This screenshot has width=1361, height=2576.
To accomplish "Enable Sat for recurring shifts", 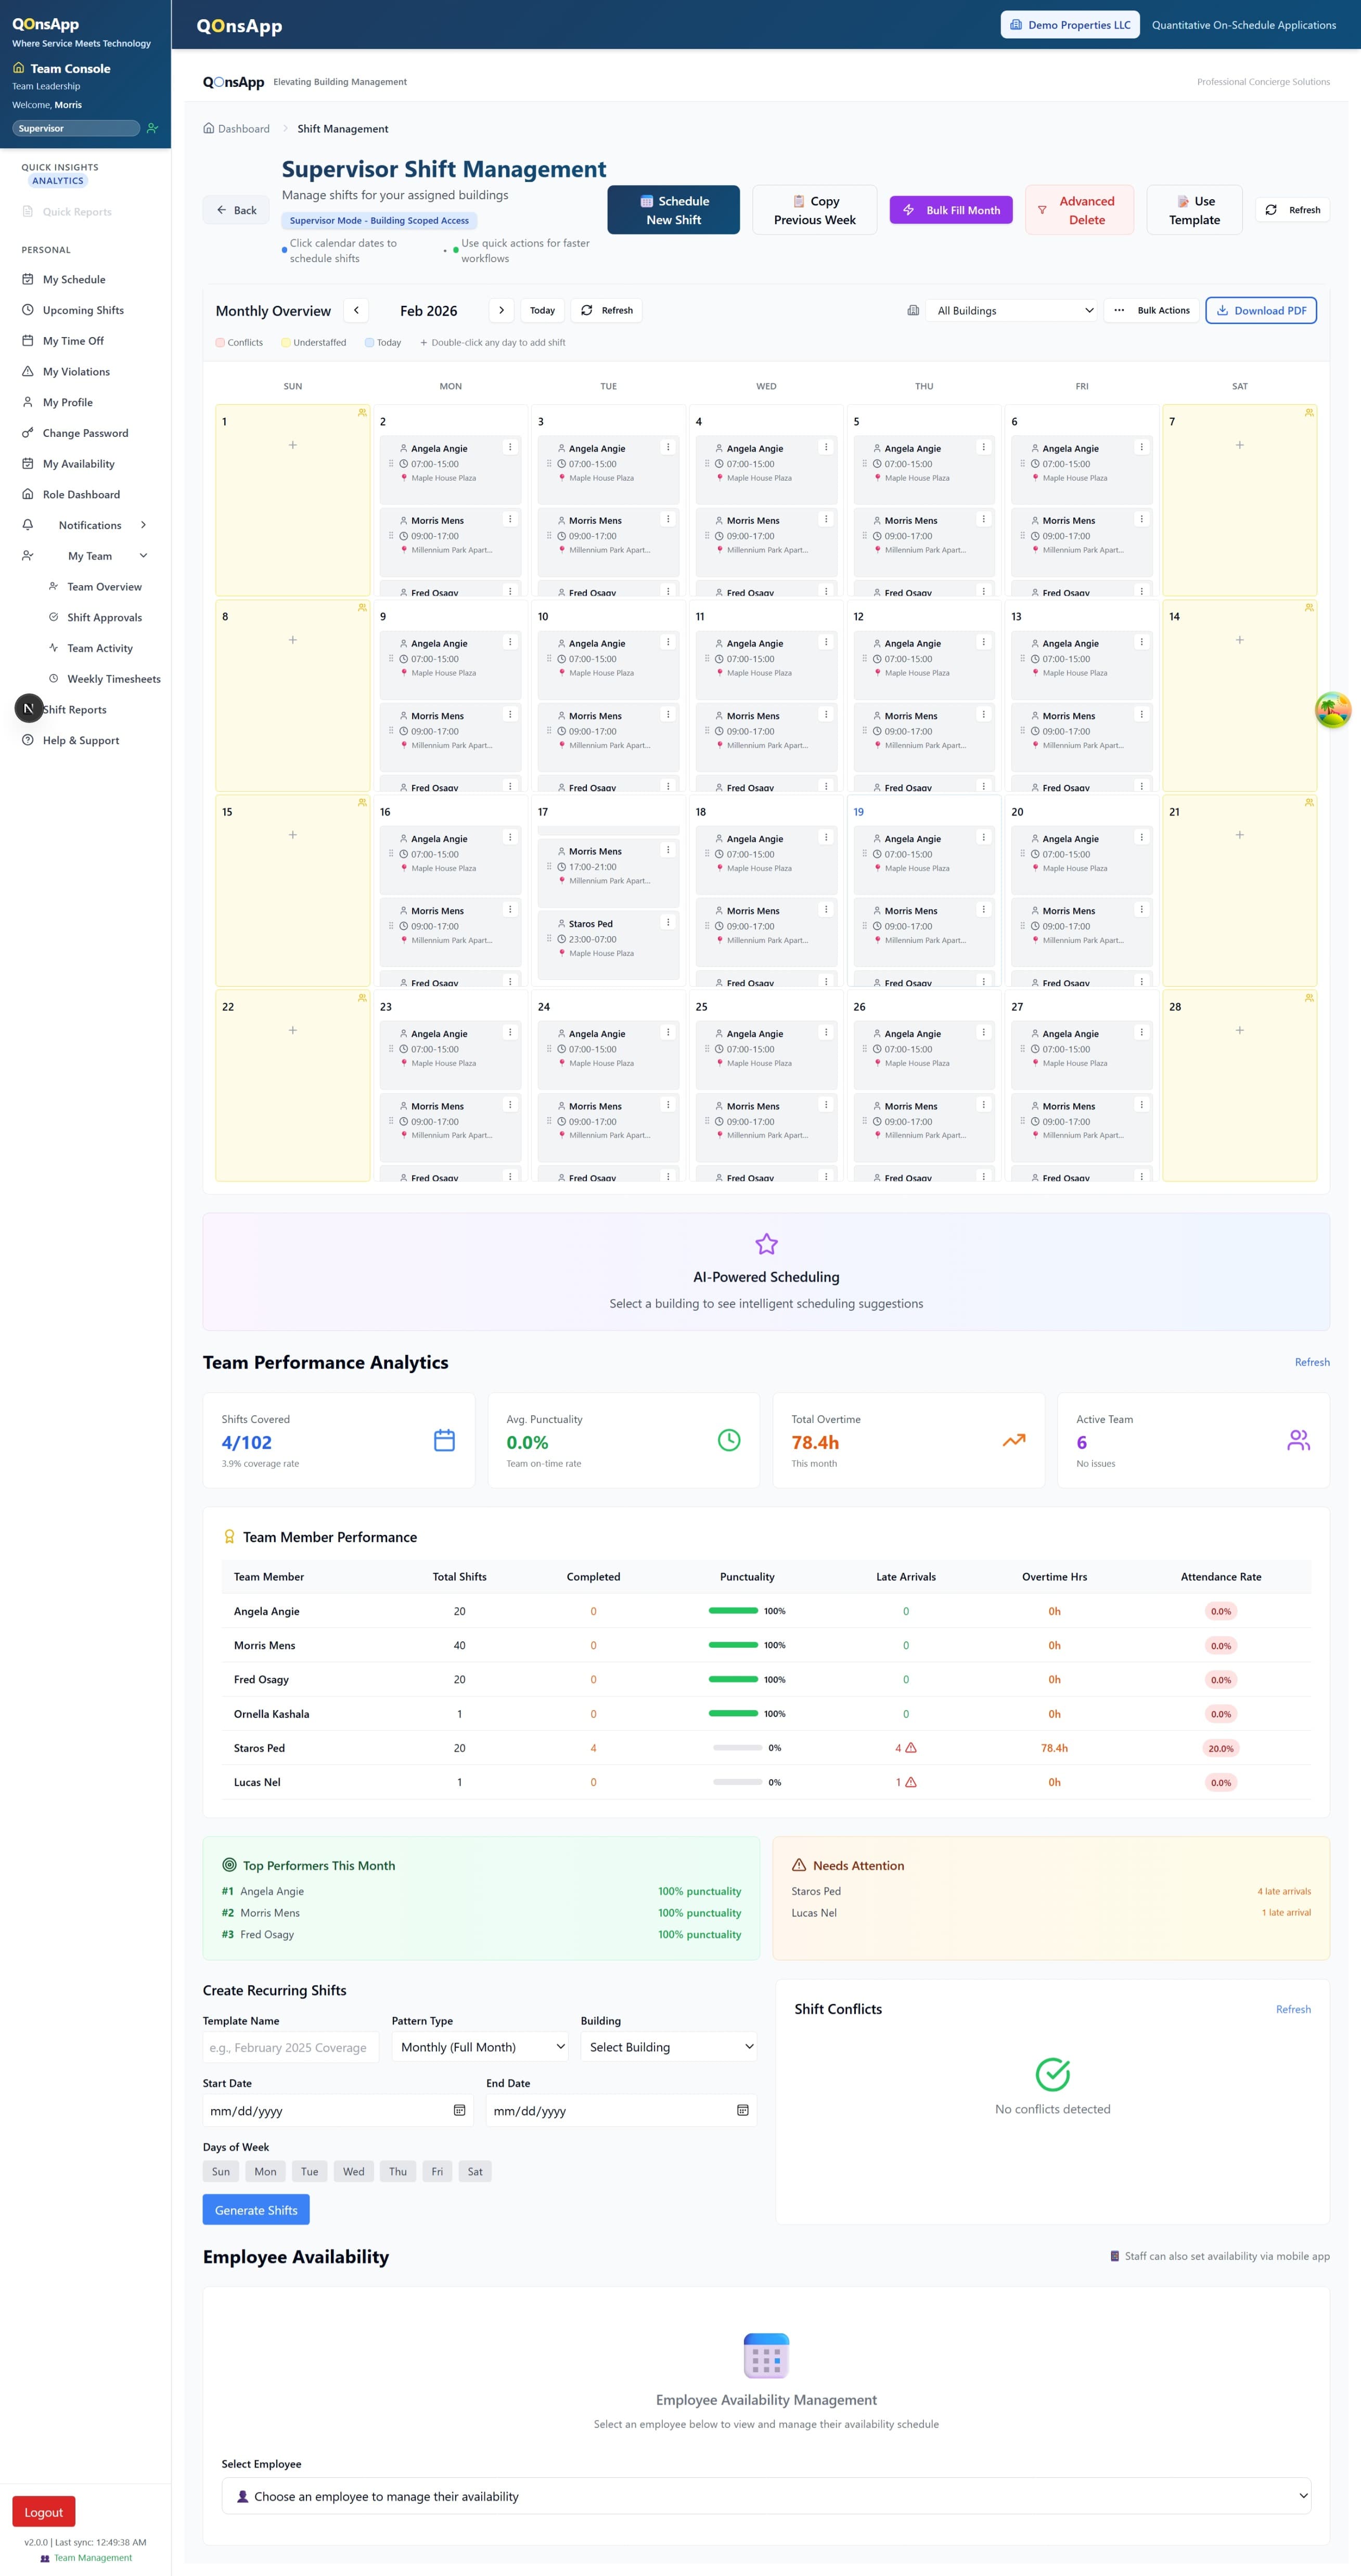I will pyautogui.click(x=475, y=2171).
